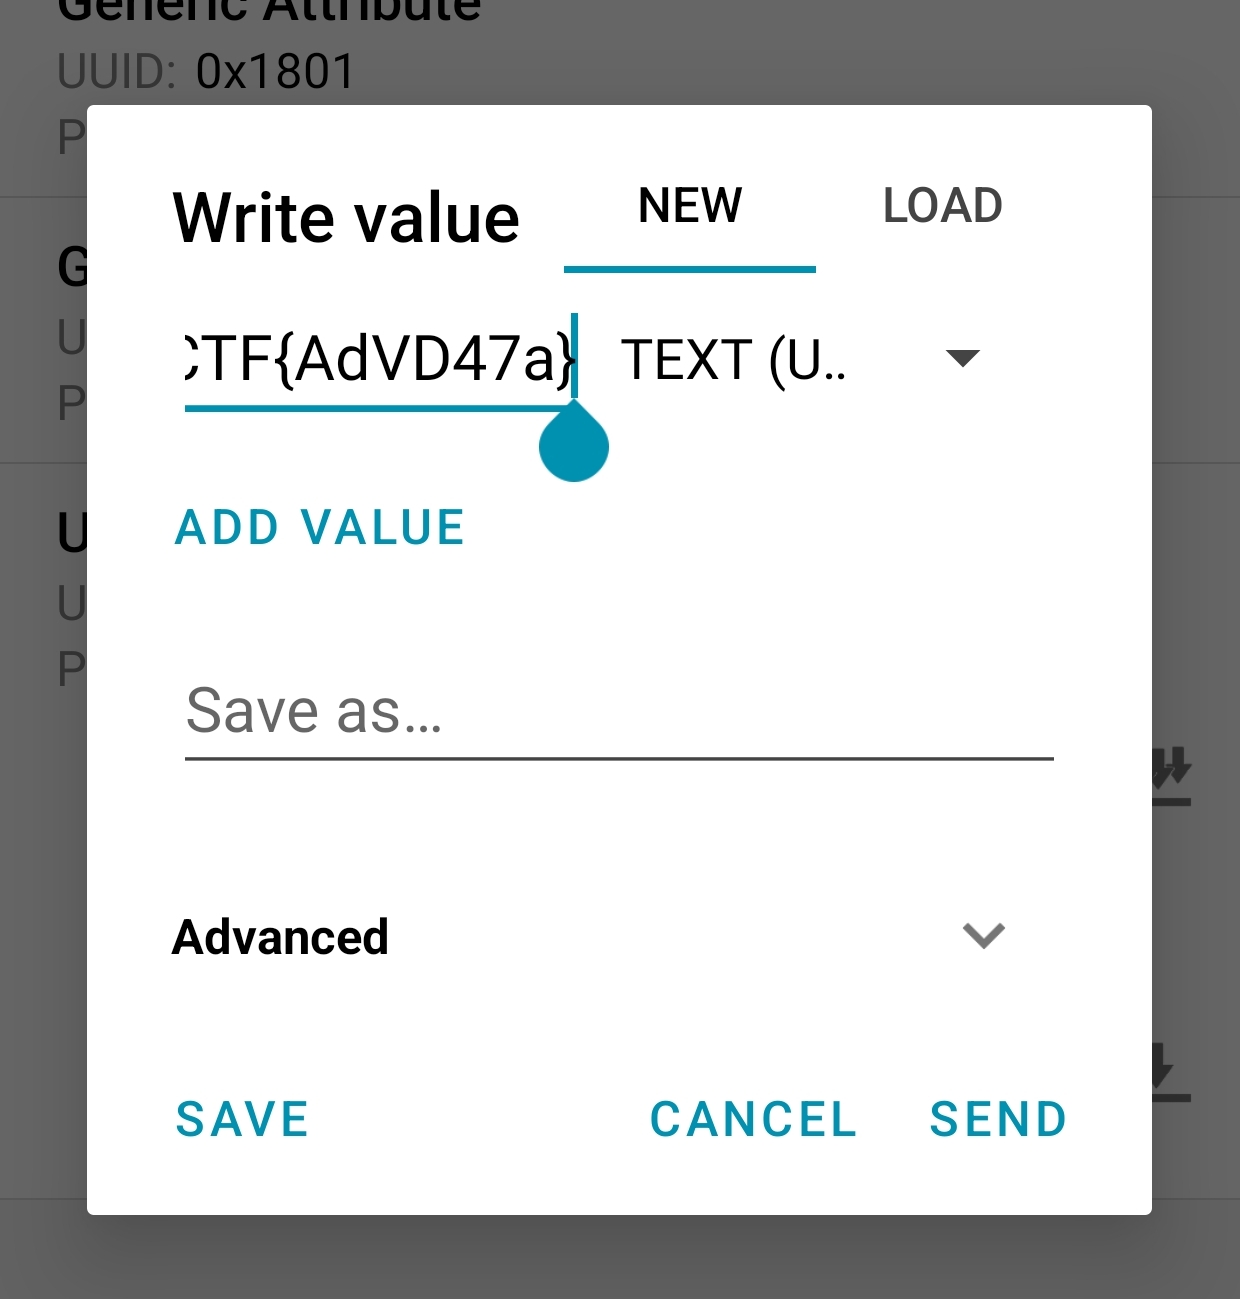Tap the Generic Attribute heading in background
The image size is (1240, 1299).
(x=270, y=12)
